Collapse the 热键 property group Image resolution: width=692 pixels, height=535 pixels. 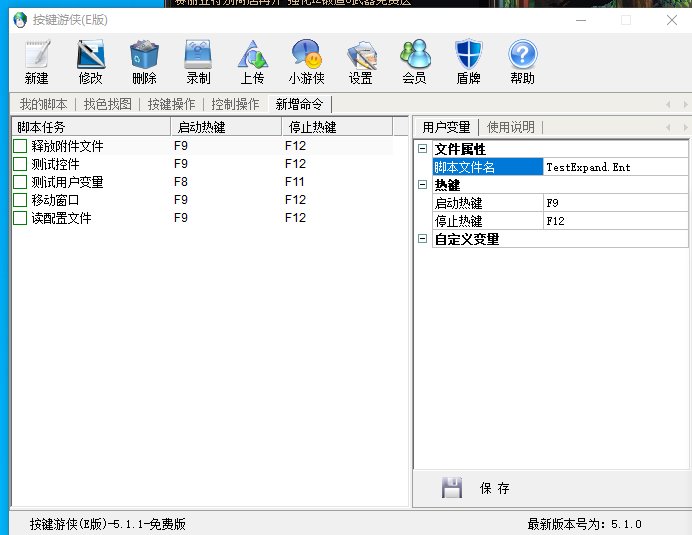click(422, 185)
